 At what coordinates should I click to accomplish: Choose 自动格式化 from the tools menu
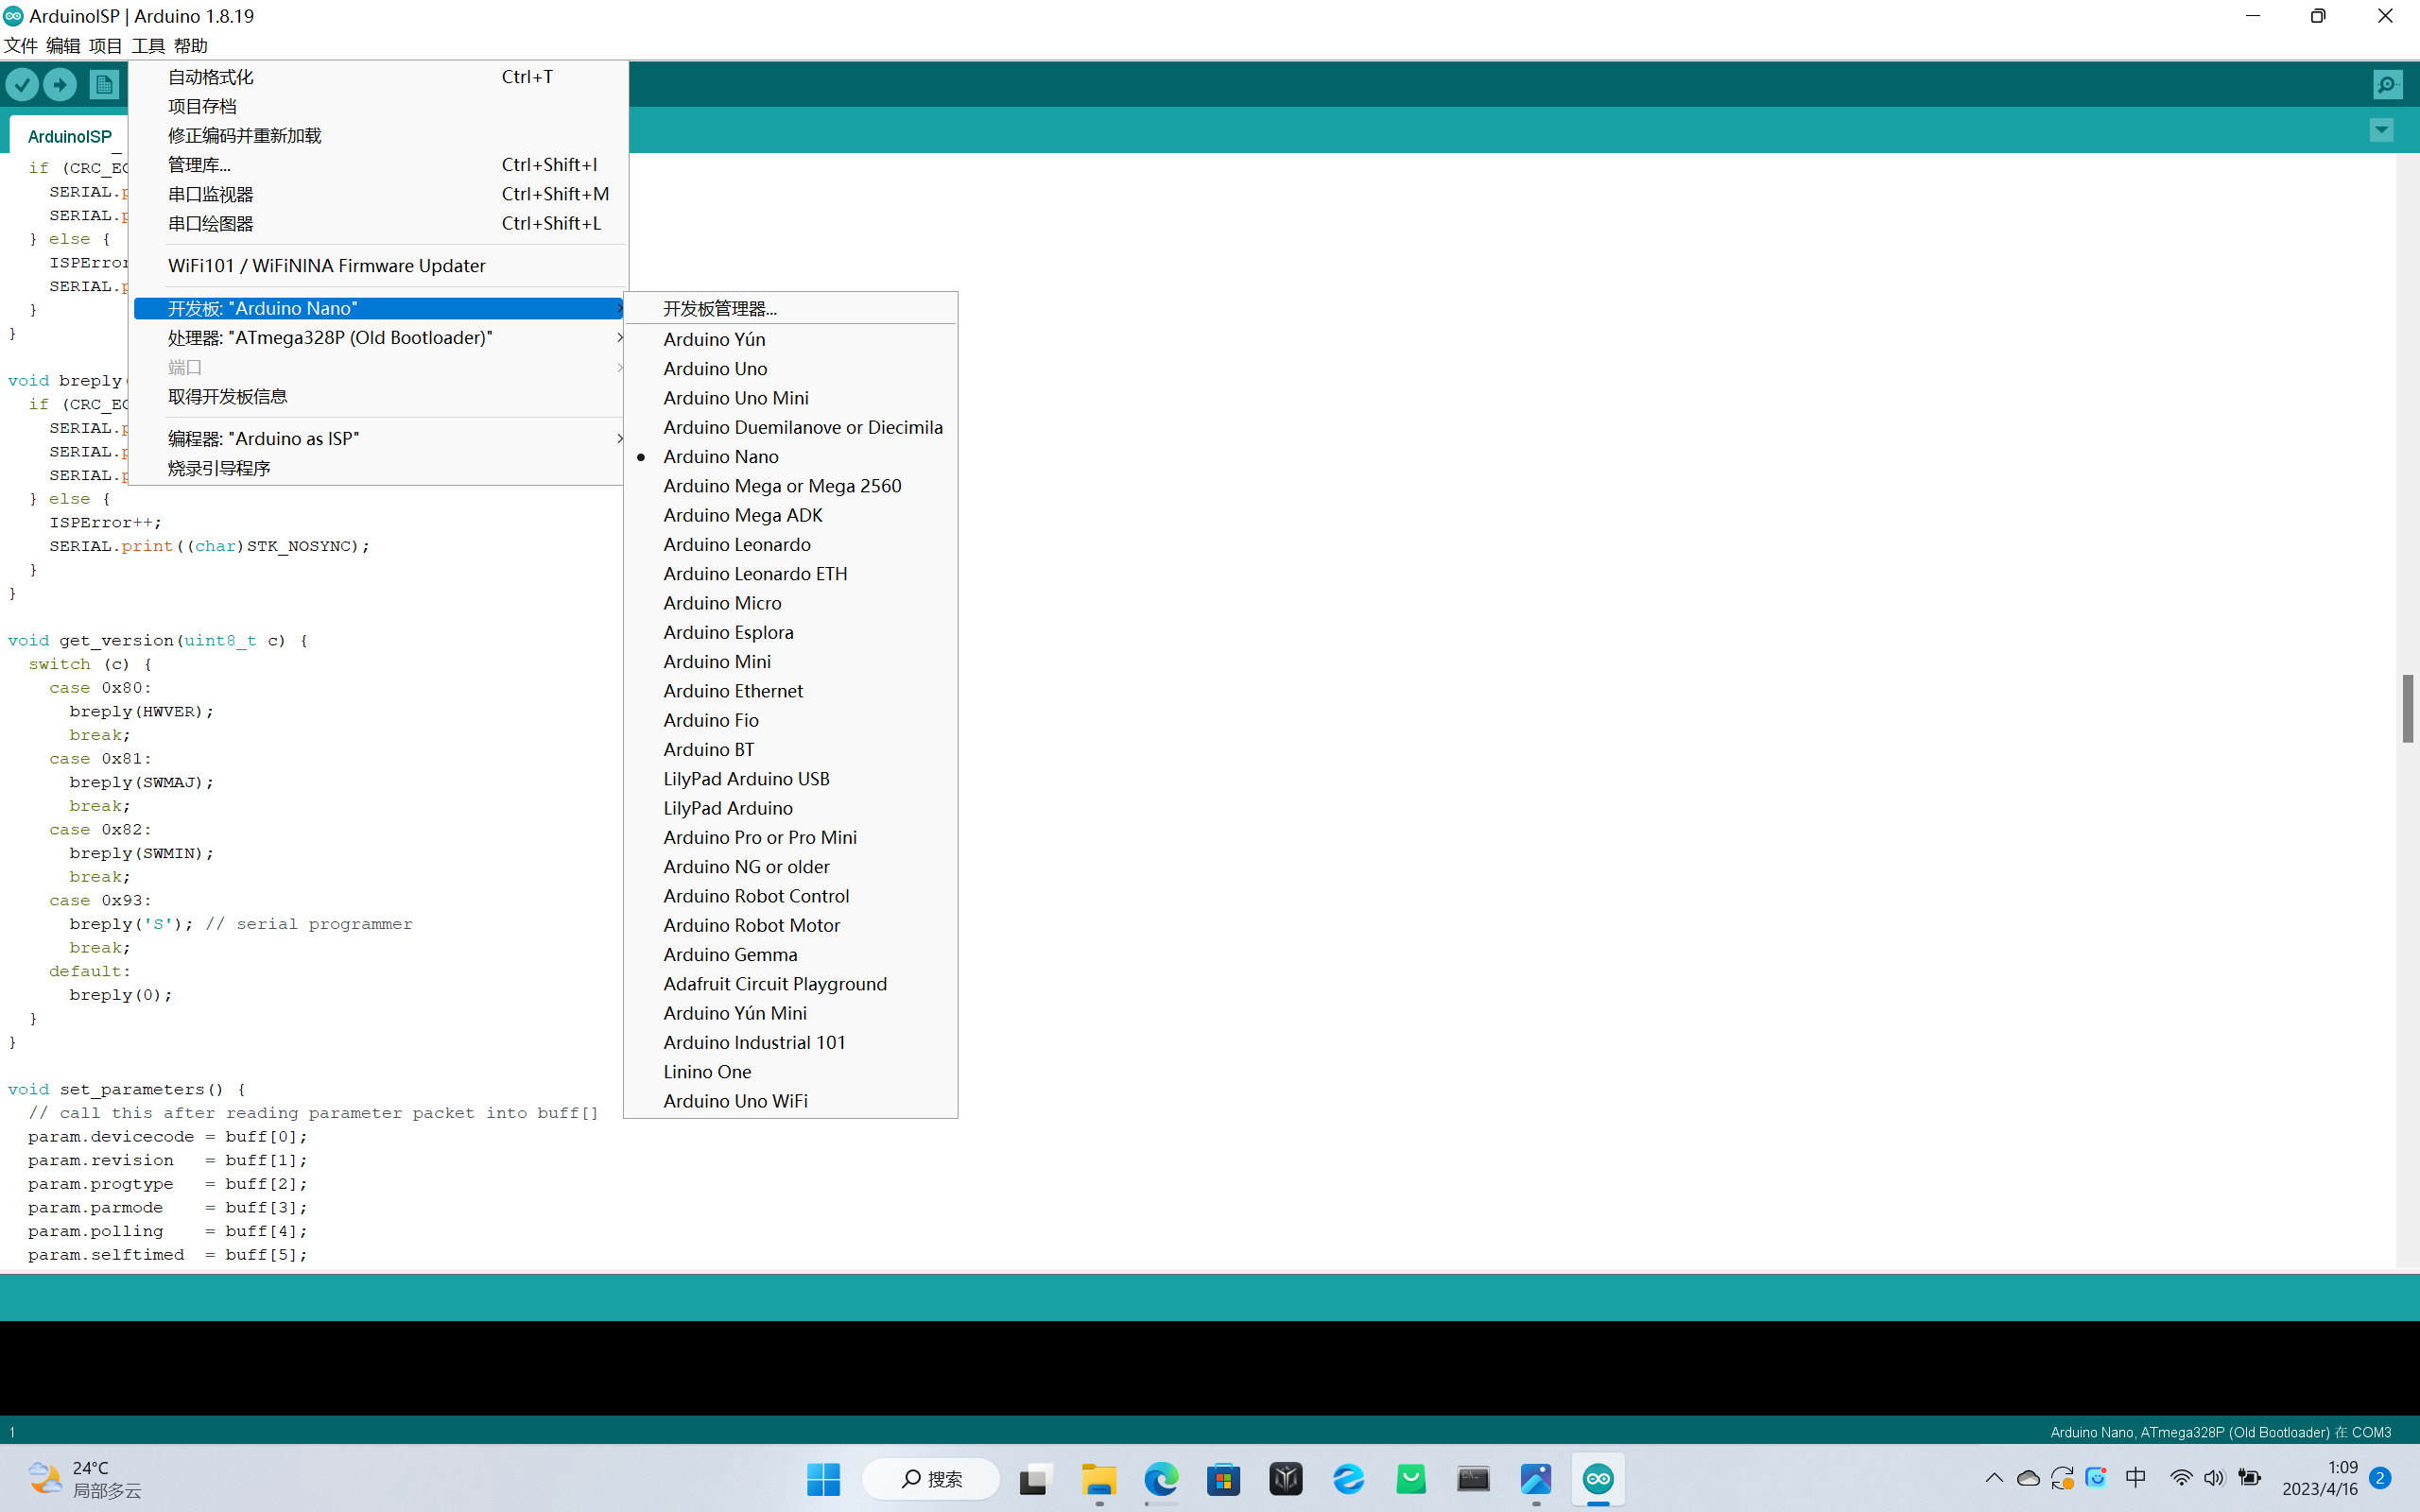[380, 77]
